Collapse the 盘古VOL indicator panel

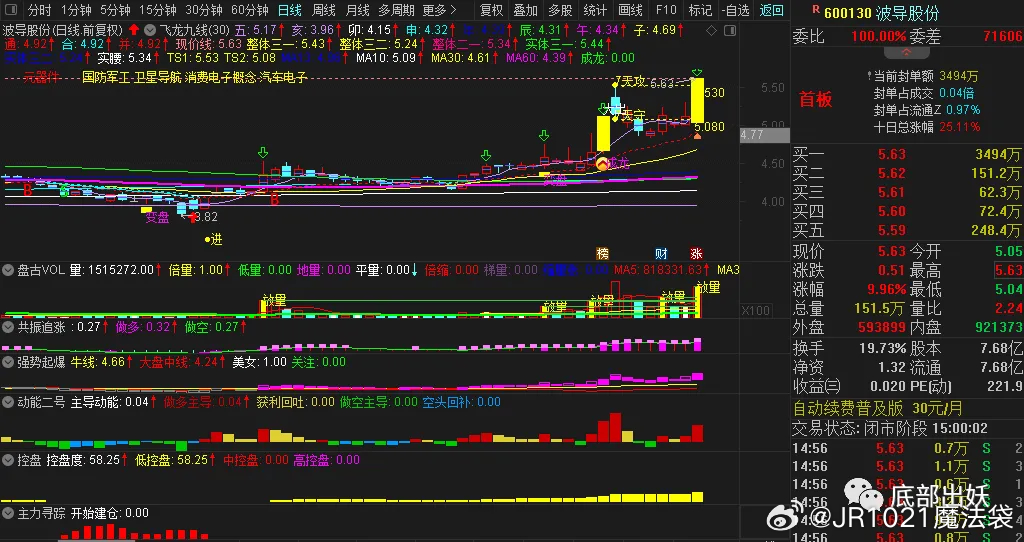[x=9, y=269]
